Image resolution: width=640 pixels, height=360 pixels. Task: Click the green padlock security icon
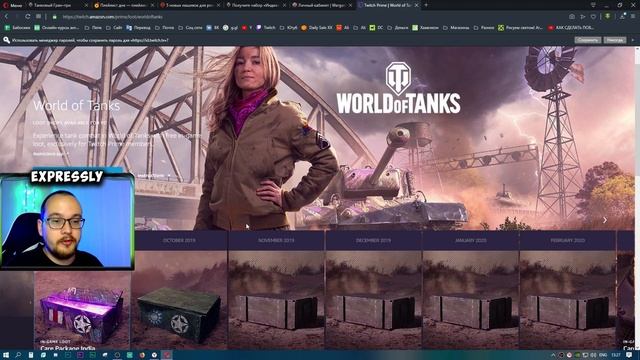(54, 17)
